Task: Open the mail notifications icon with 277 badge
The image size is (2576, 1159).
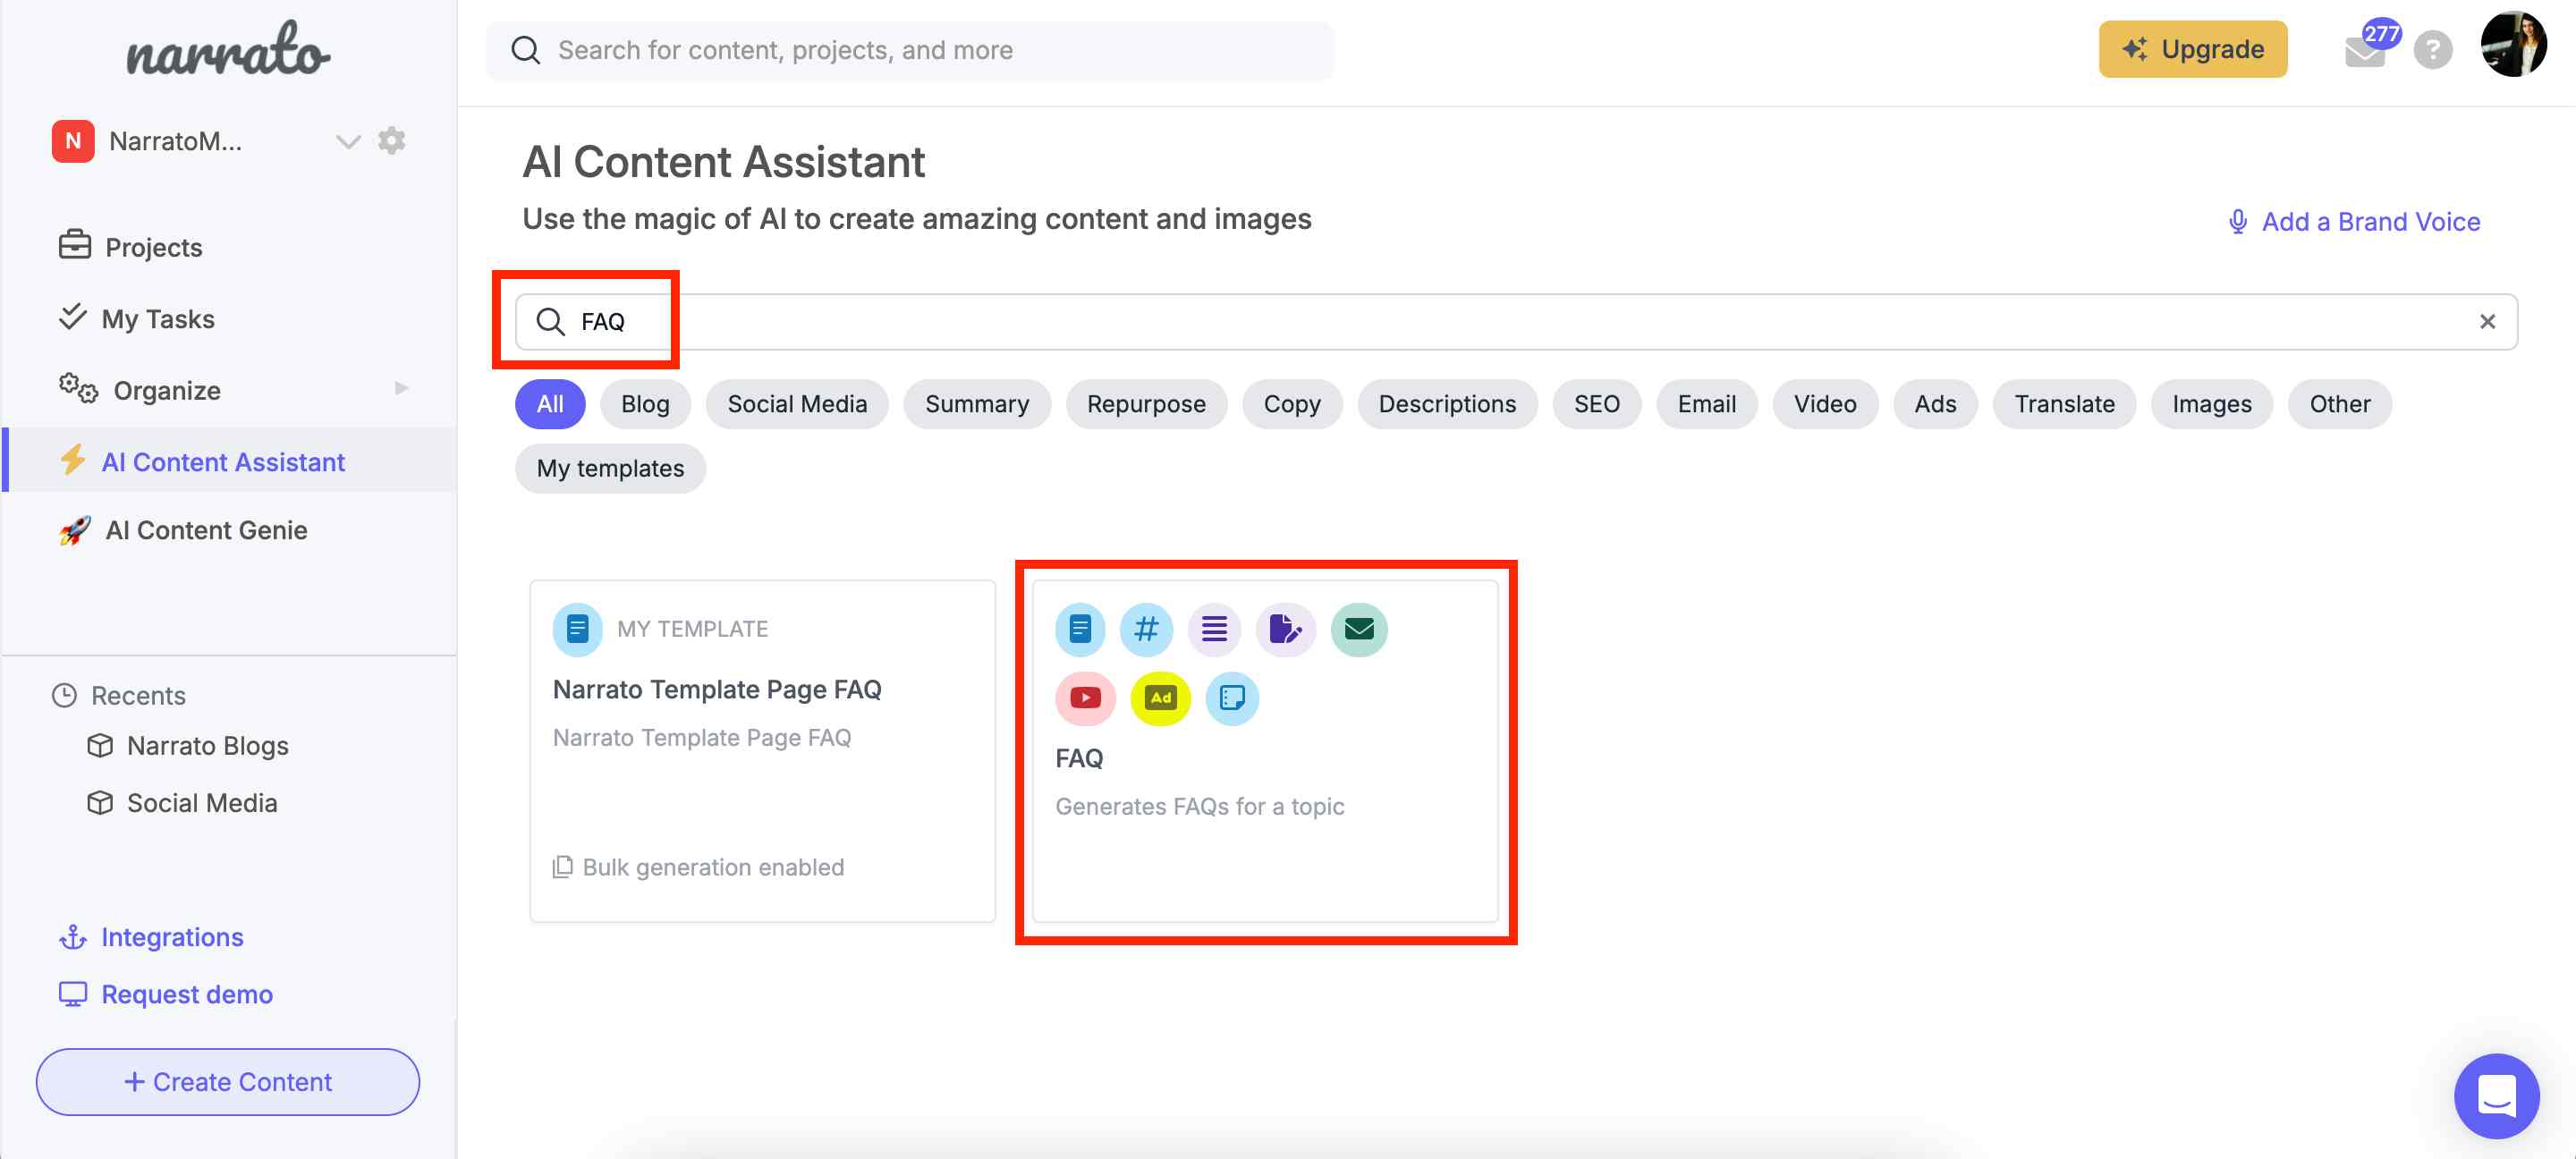Action: [2367, 48]
